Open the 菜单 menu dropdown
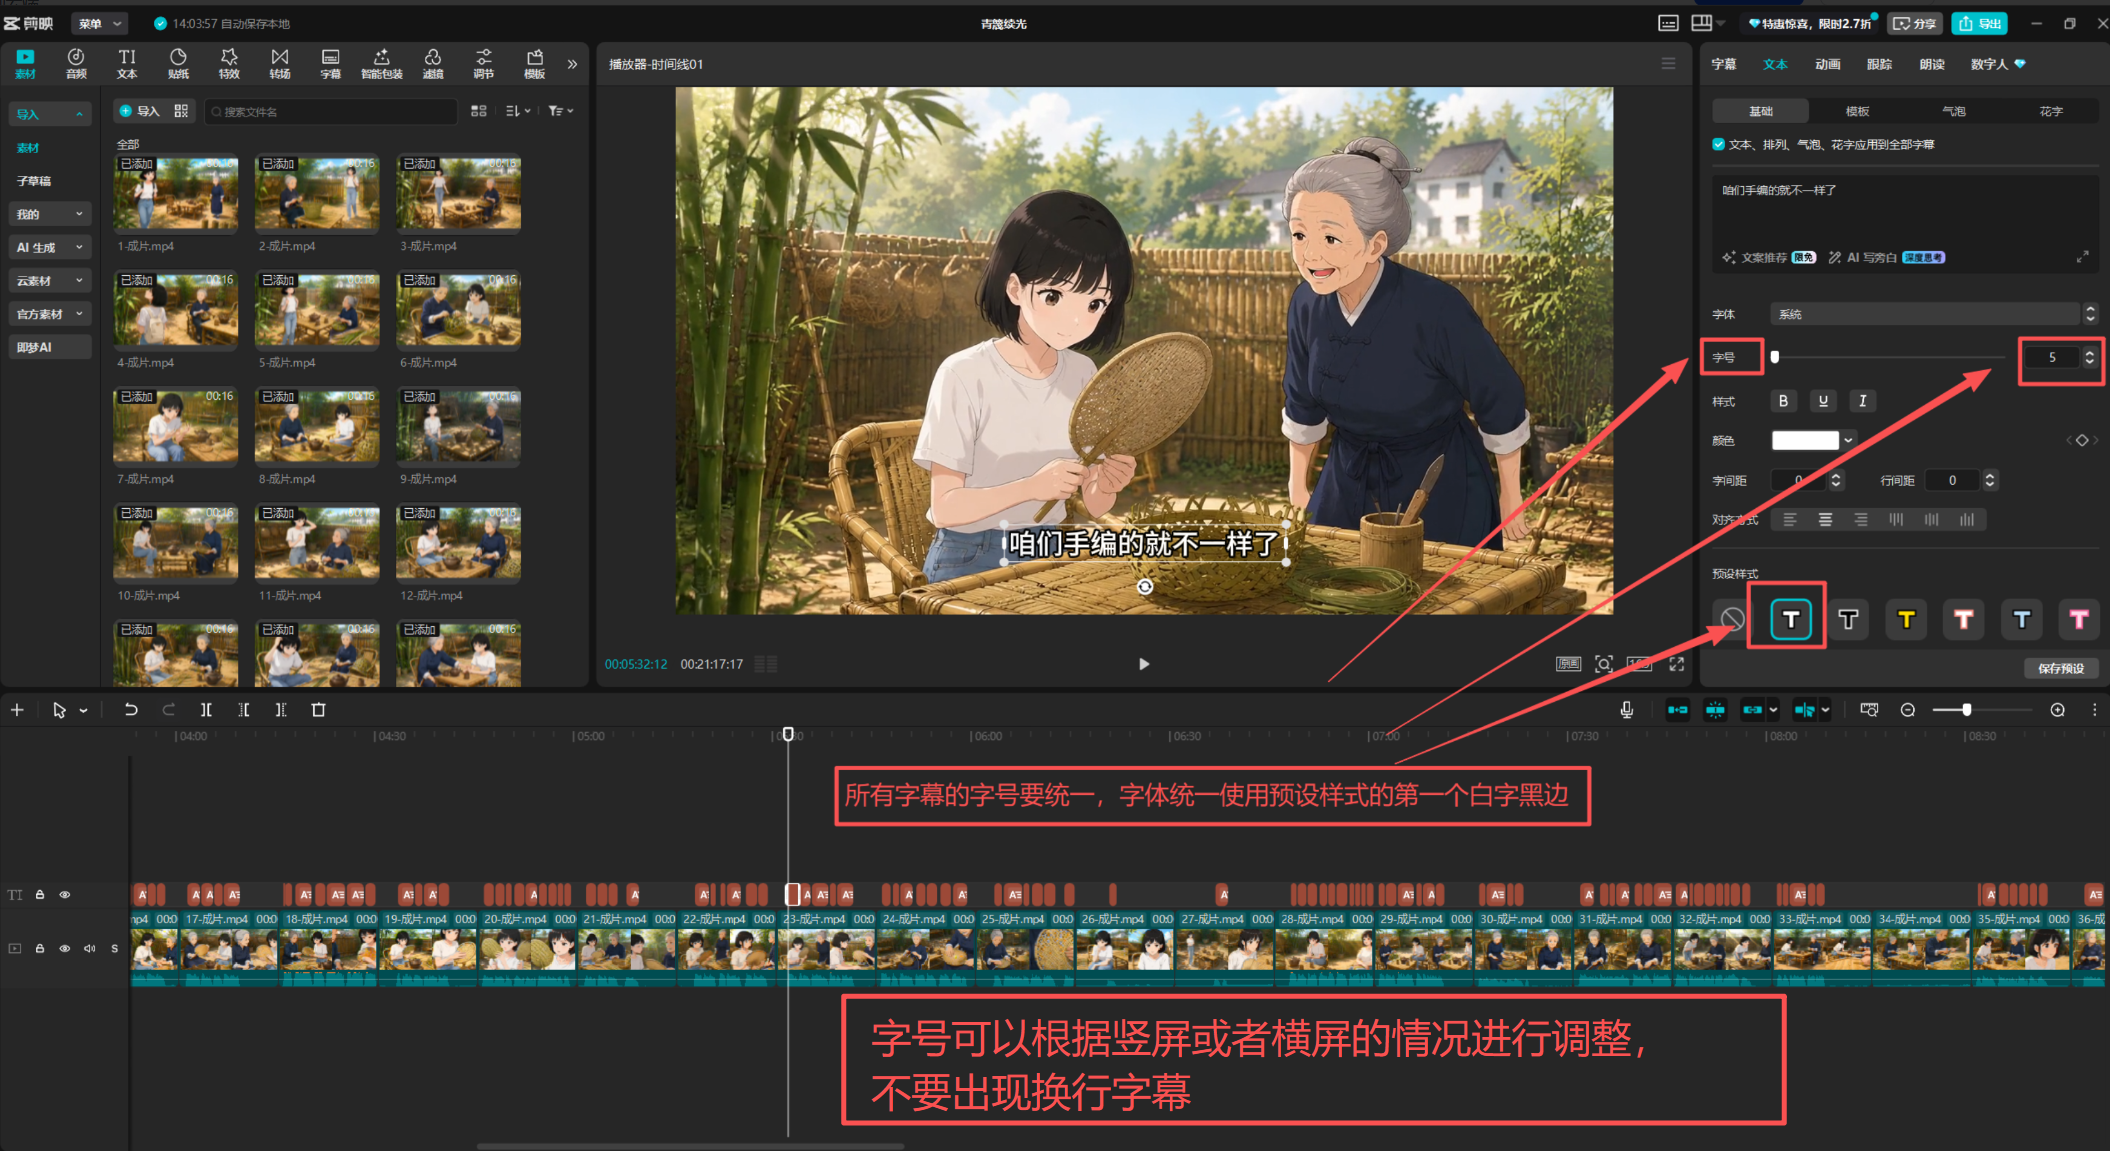 coord(100,24)
